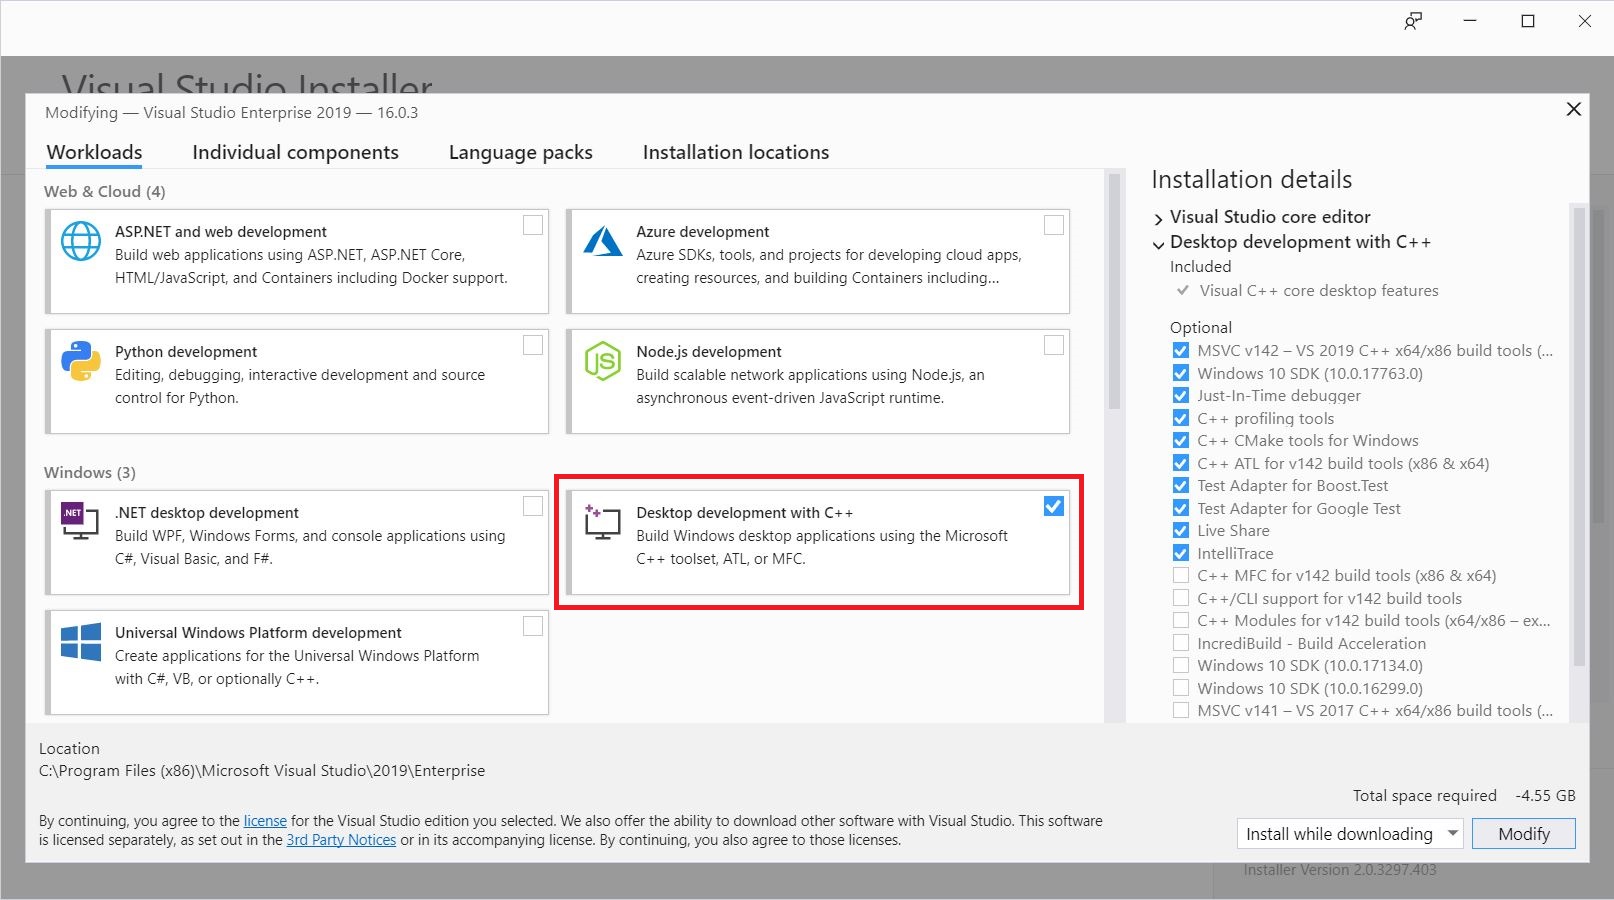Click the sign-in account icon in titlebar
1614x900 pixels.
tap(1412, 21)
